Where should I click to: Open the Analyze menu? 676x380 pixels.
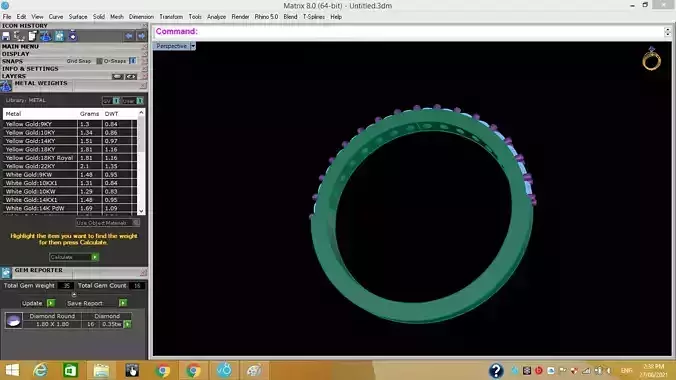pos(216,17)
